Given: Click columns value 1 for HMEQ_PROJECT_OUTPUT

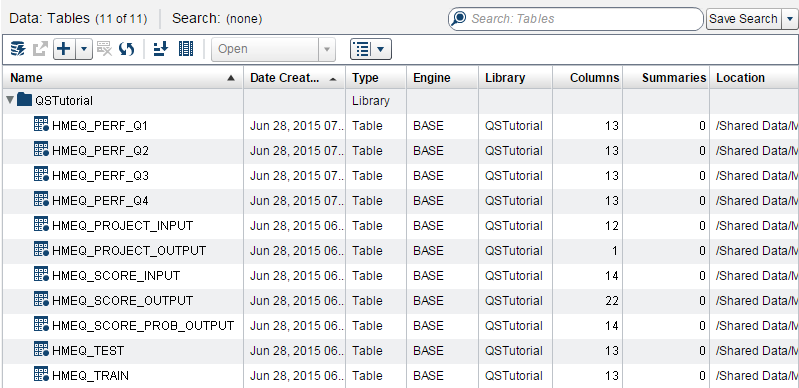Looking at the screenshot, I should coord(615,251).
